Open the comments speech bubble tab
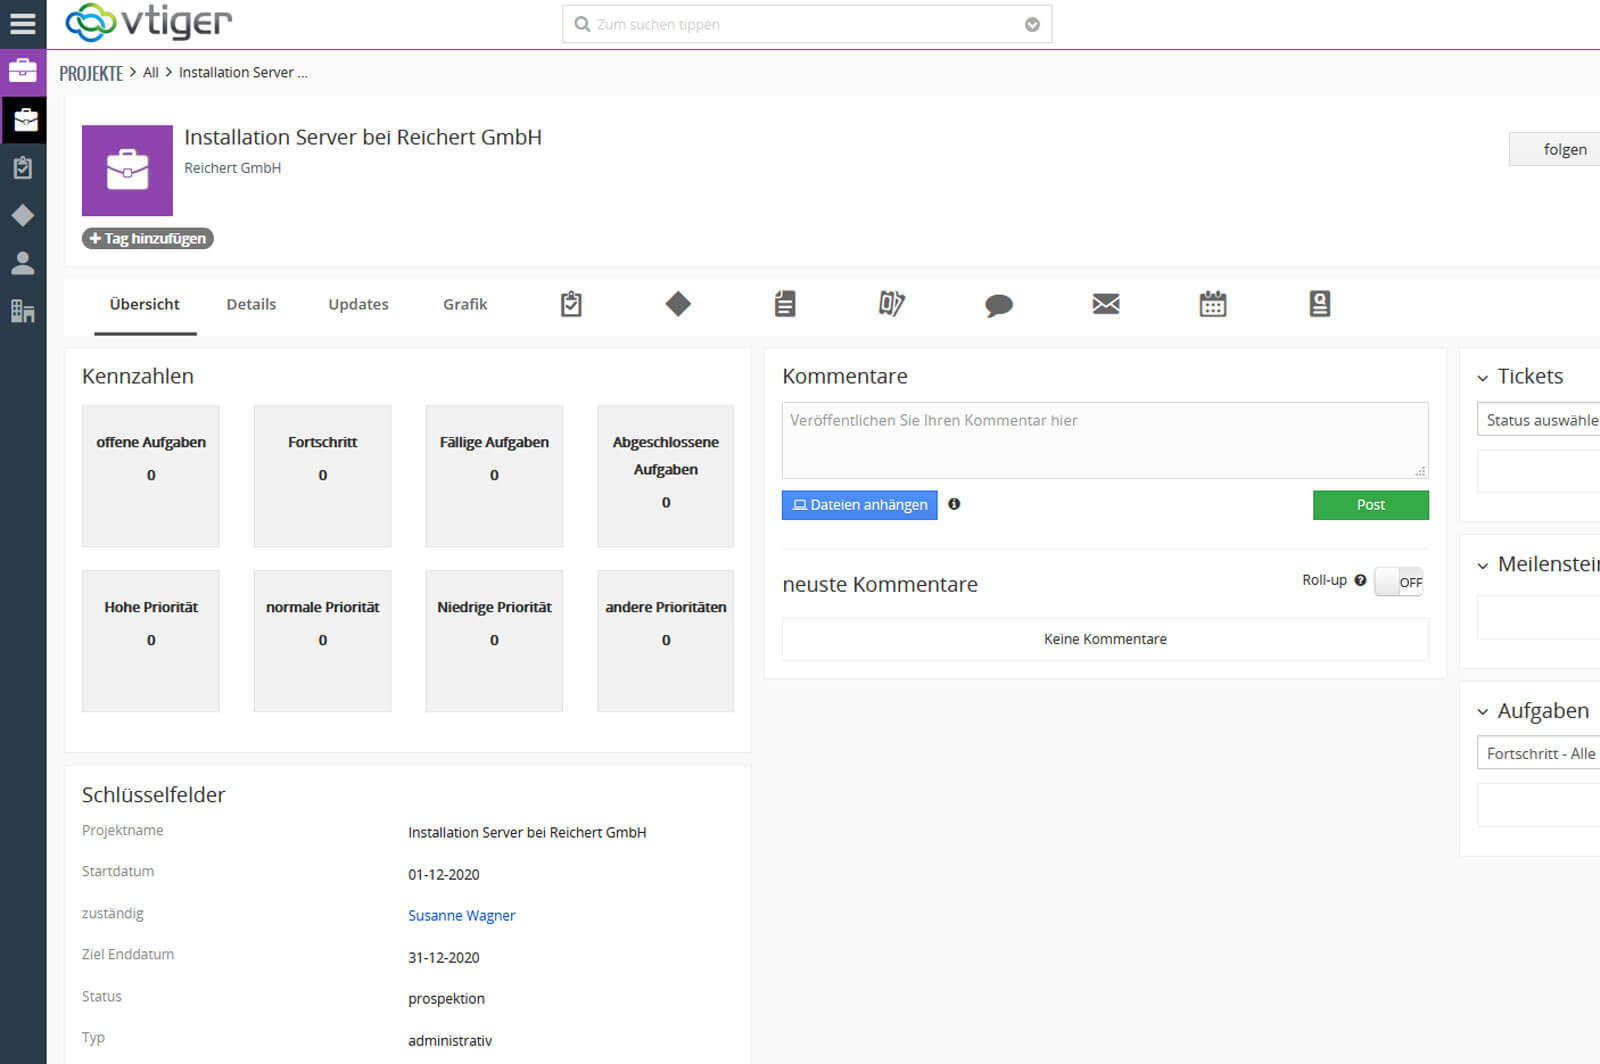Viewport: 1600px width, 1064px height. pyautogui.click(x=998, y=305)
